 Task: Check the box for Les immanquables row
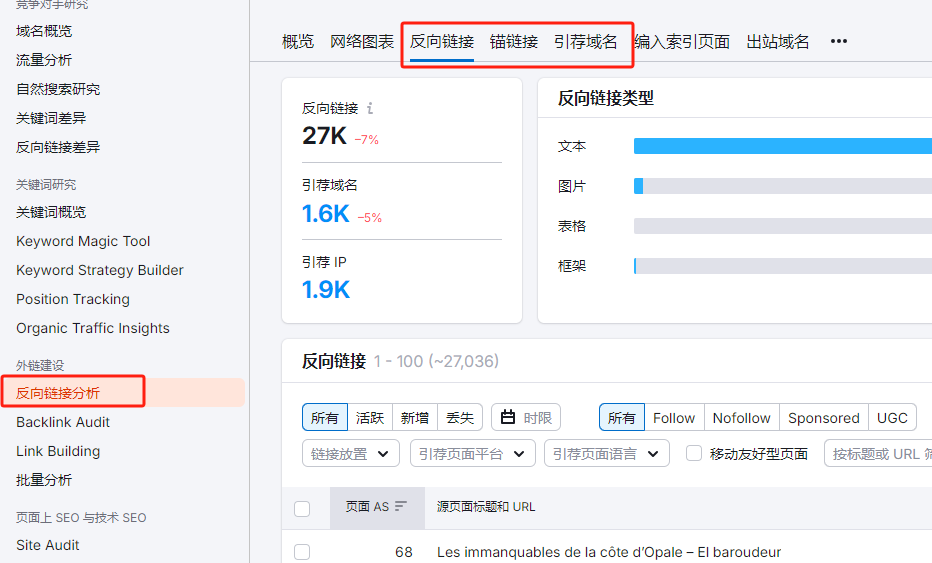click(302, 552)
